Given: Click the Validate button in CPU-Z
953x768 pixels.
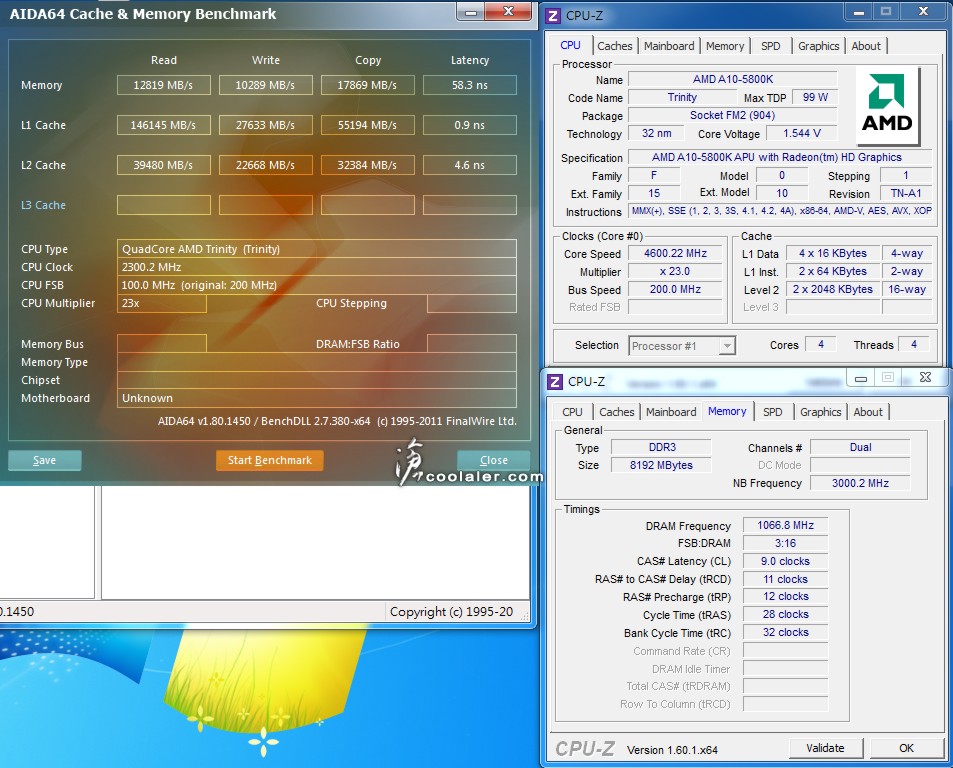Looking at the screenshot, I should (825, 748).
